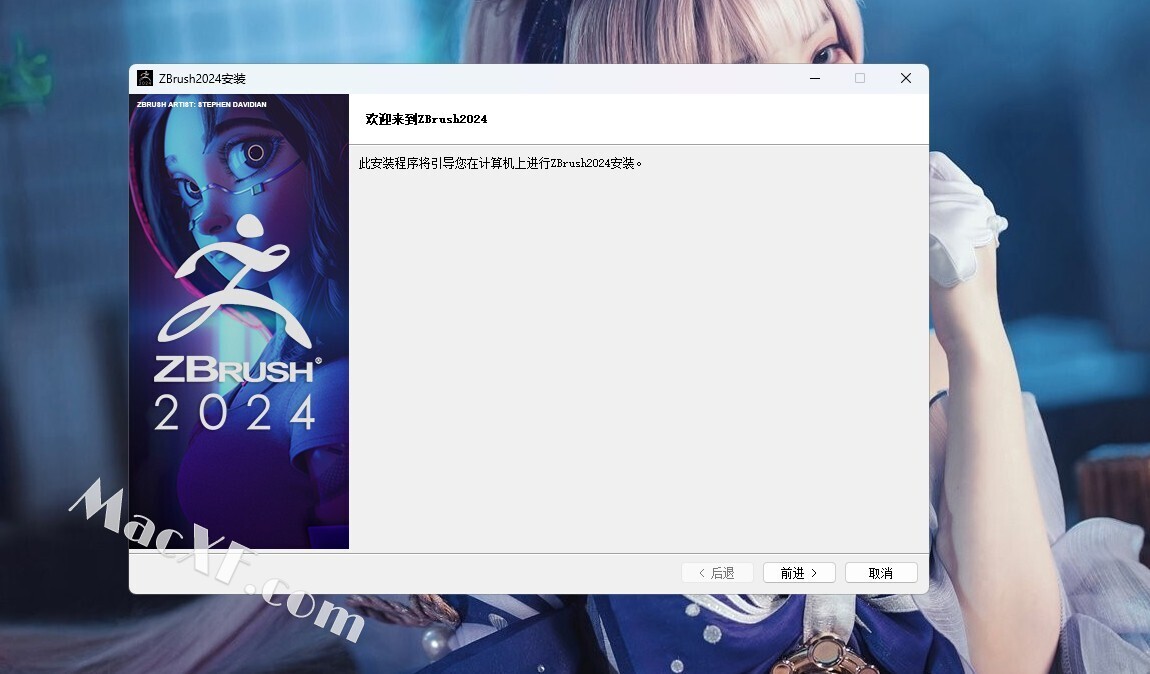Click the ZBrush 2024 splash artwork
This screenshot has height=674, width=1150.
pyautogui.click(x=239, y=321)
